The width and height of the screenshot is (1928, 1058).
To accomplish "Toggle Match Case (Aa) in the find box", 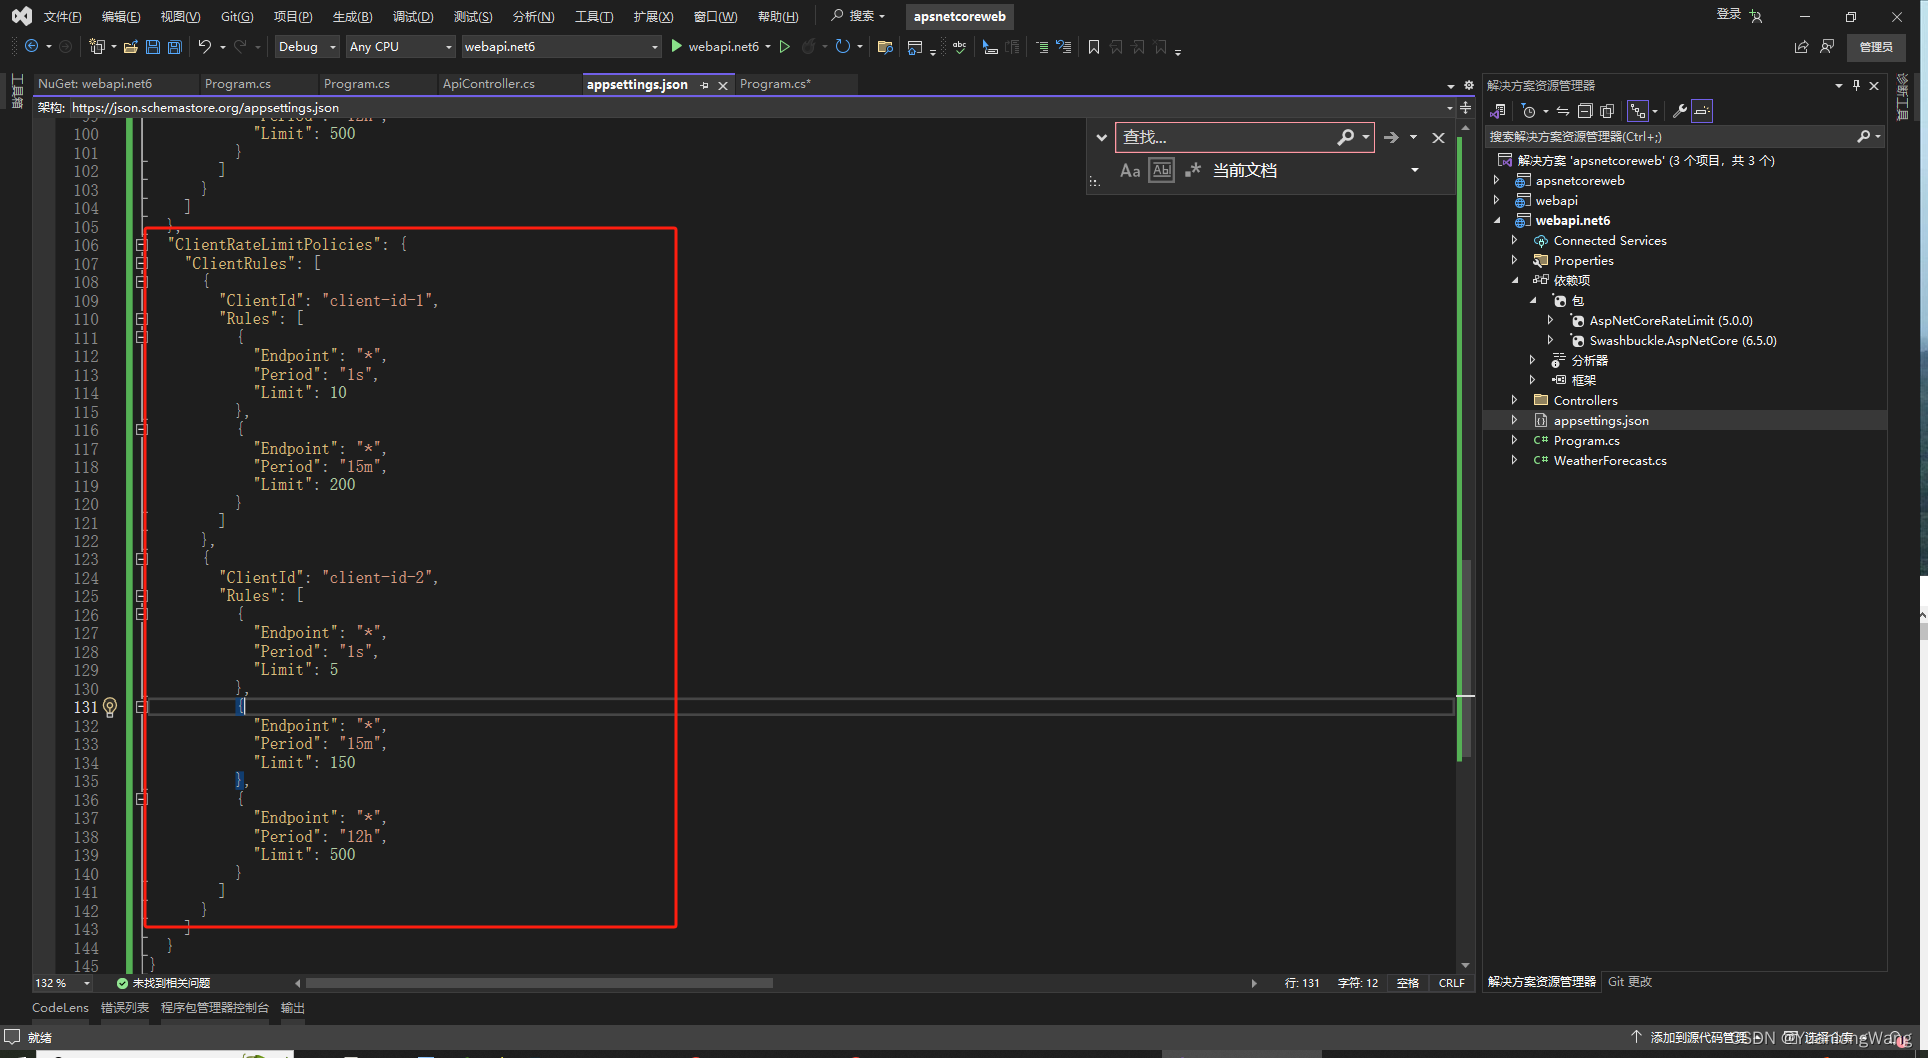I will pyautogui.click(x=1130, y=170).
